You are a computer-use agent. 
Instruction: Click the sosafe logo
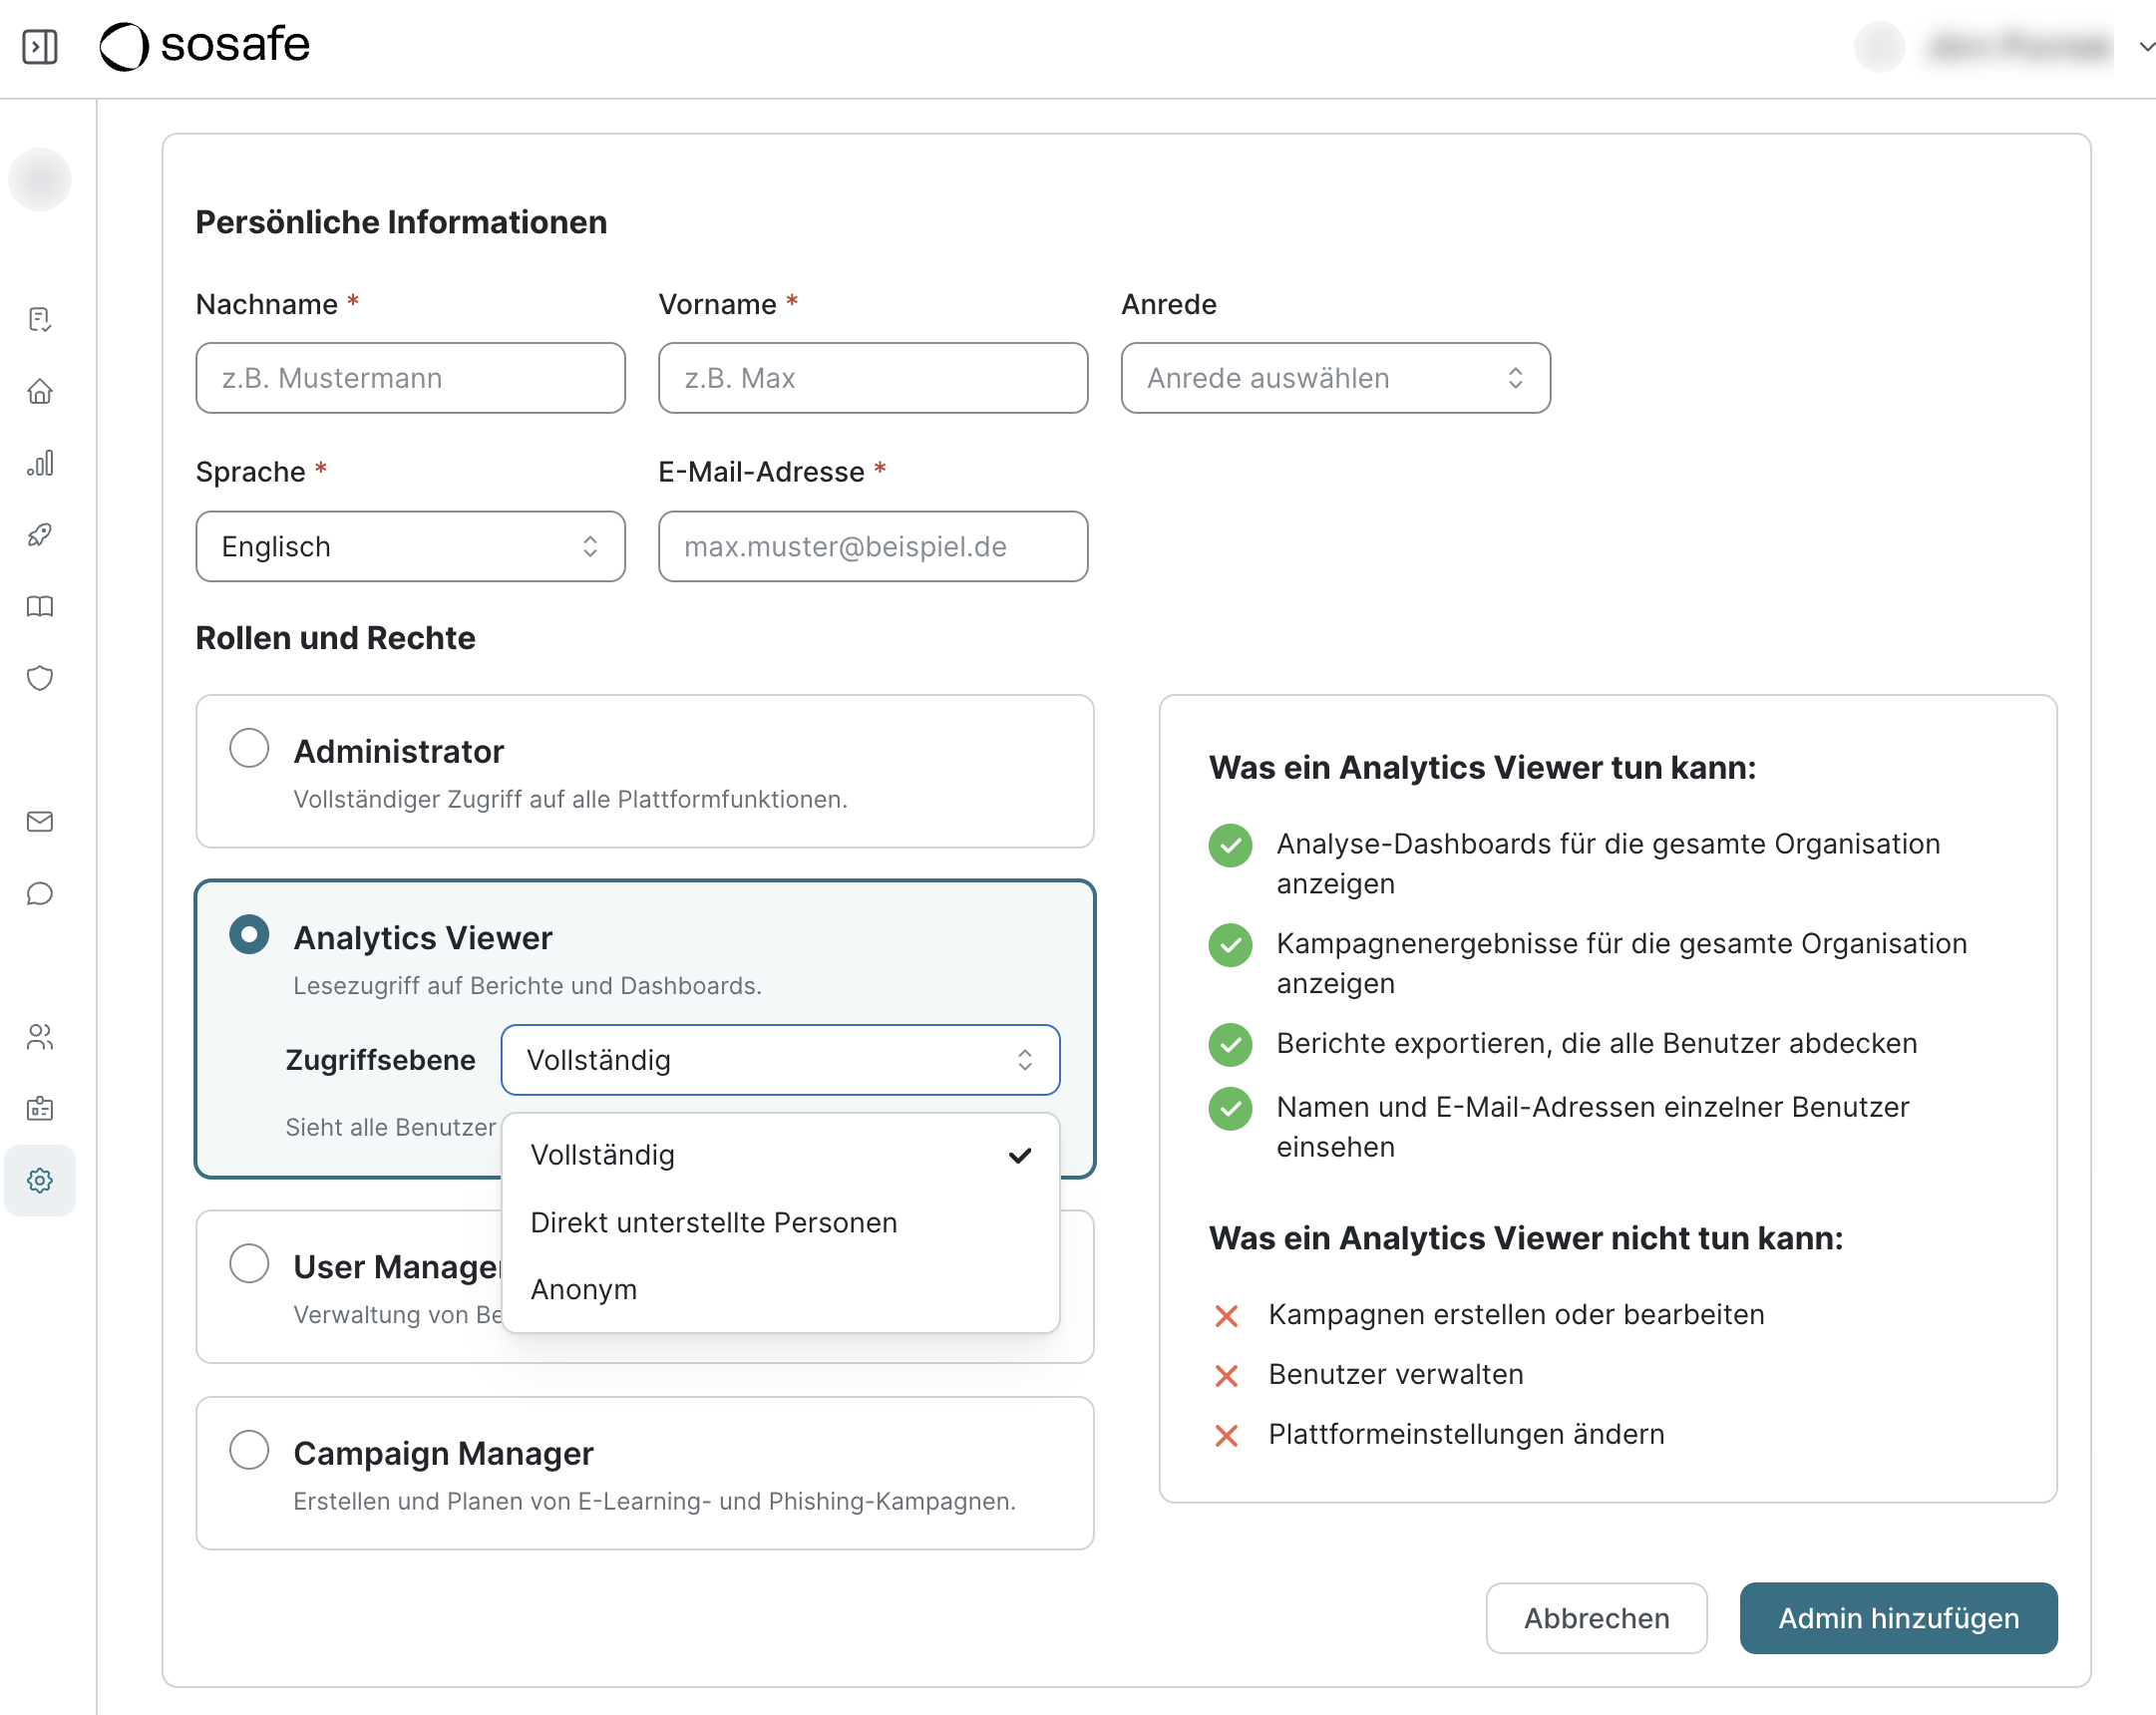click(x=205, y=46)
